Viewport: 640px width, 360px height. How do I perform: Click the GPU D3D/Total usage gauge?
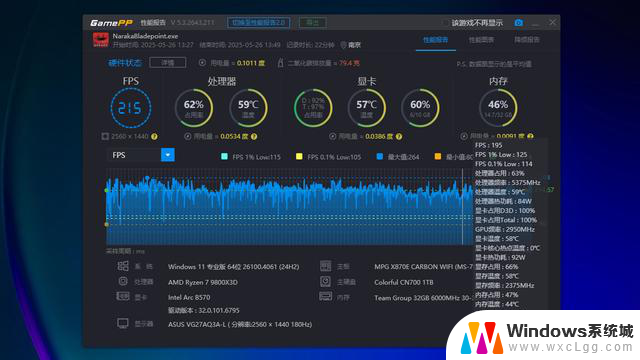[313, 108]
